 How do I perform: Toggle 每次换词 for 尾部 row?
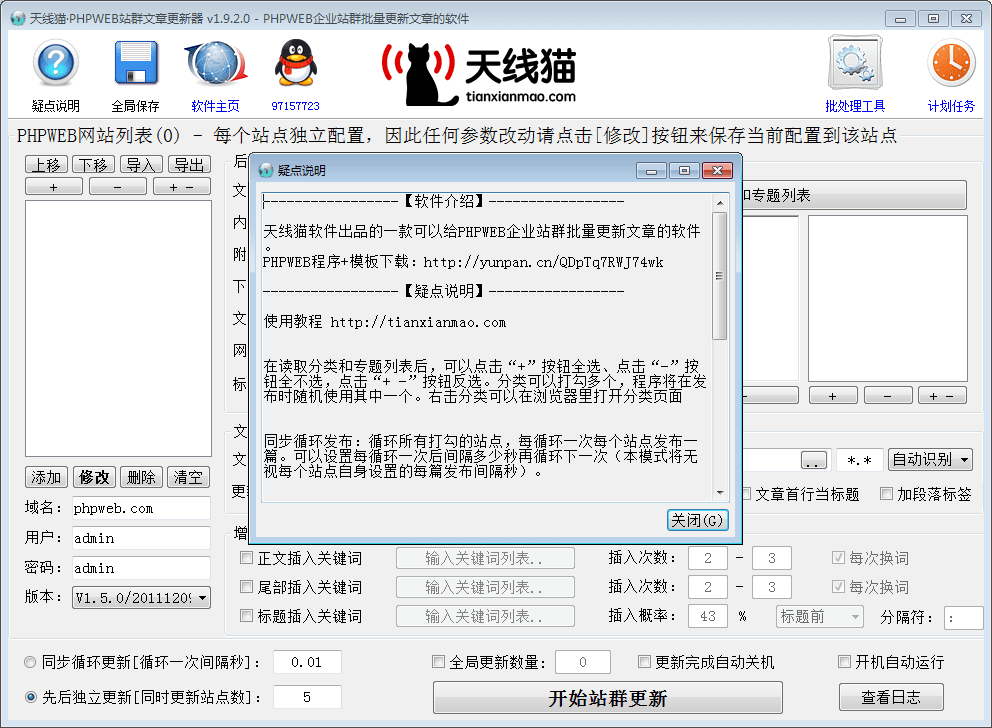coord(838,586)
